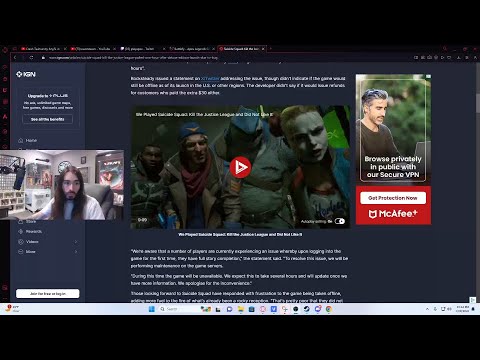The image size is (480, 360).
Task: Click the browser tab search icon
Action: click(445, 49)
